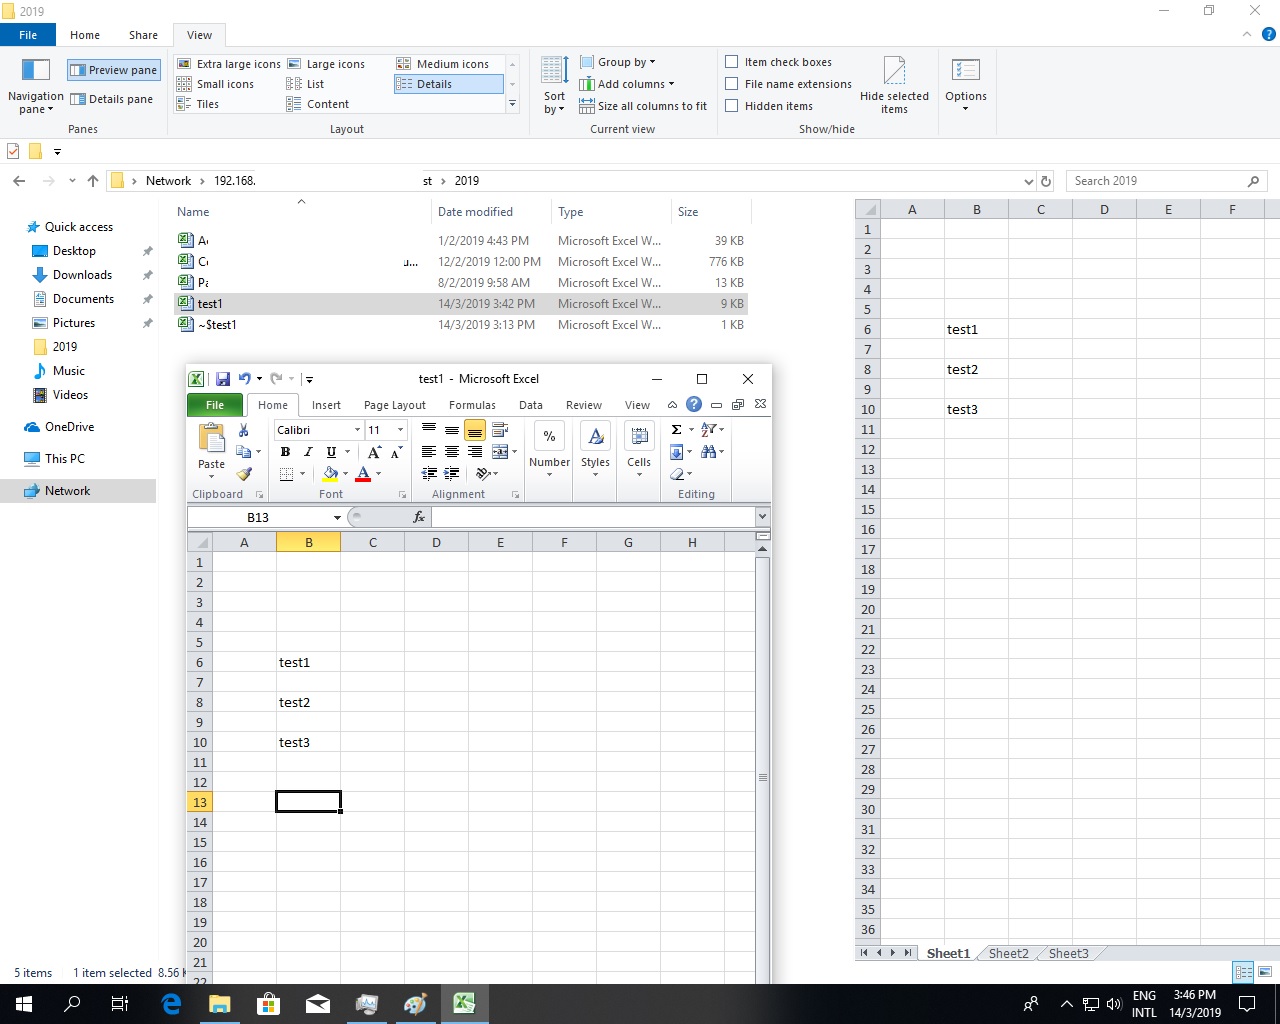Click the Windows Start button
The image size is (1280, 1024).
tap(24, 1004)
